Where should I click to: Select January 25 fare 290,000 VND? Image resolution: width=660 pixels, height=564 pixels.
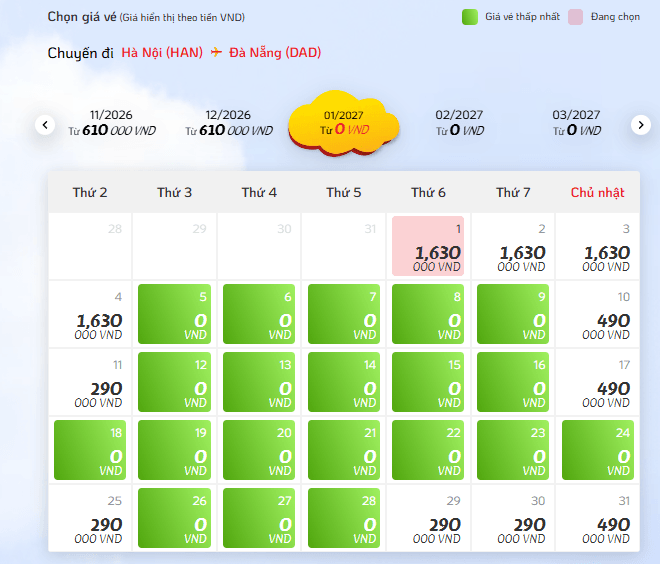(90, 518)
